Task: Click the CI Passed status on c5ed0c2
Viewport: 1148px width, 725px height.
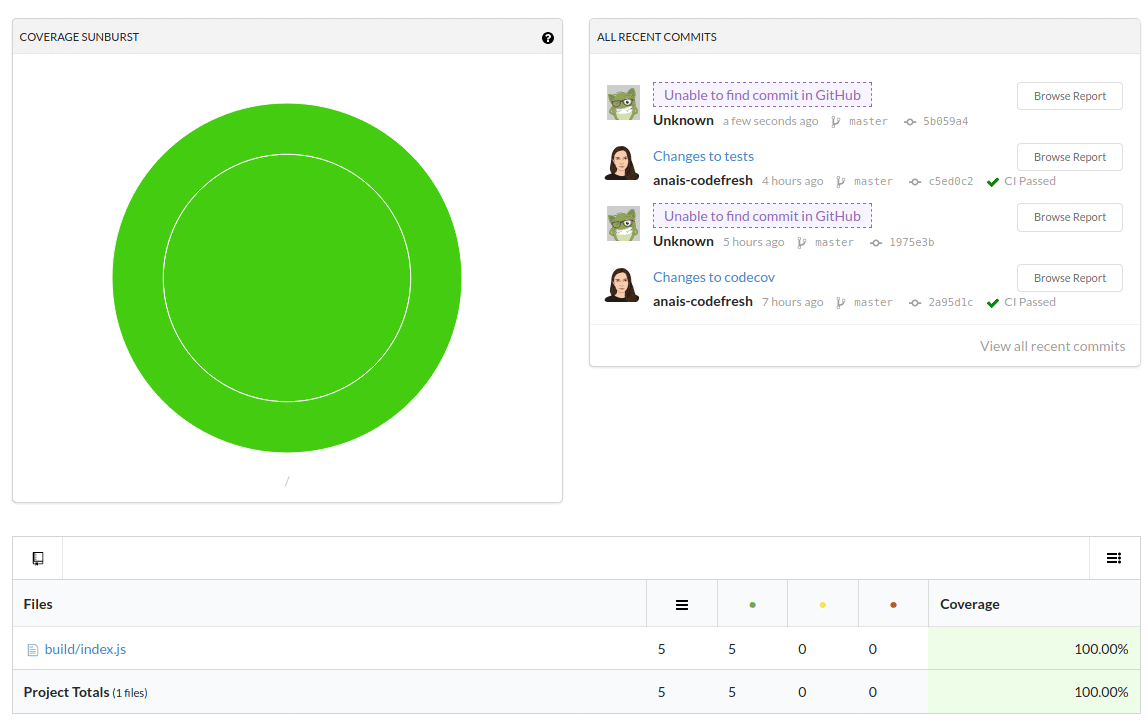Action: 1029,181
